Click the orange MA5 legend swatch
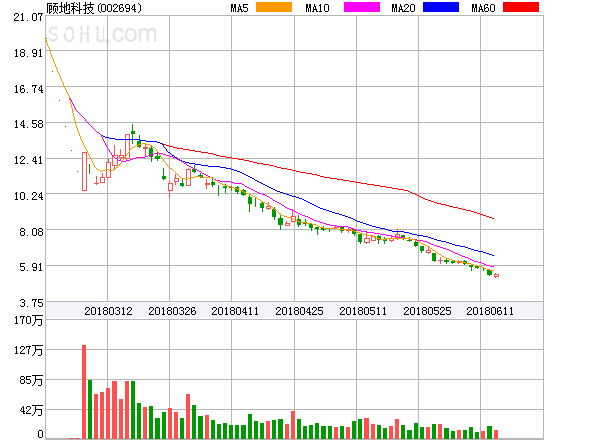600x440 pixels. [x=274, y=7]
